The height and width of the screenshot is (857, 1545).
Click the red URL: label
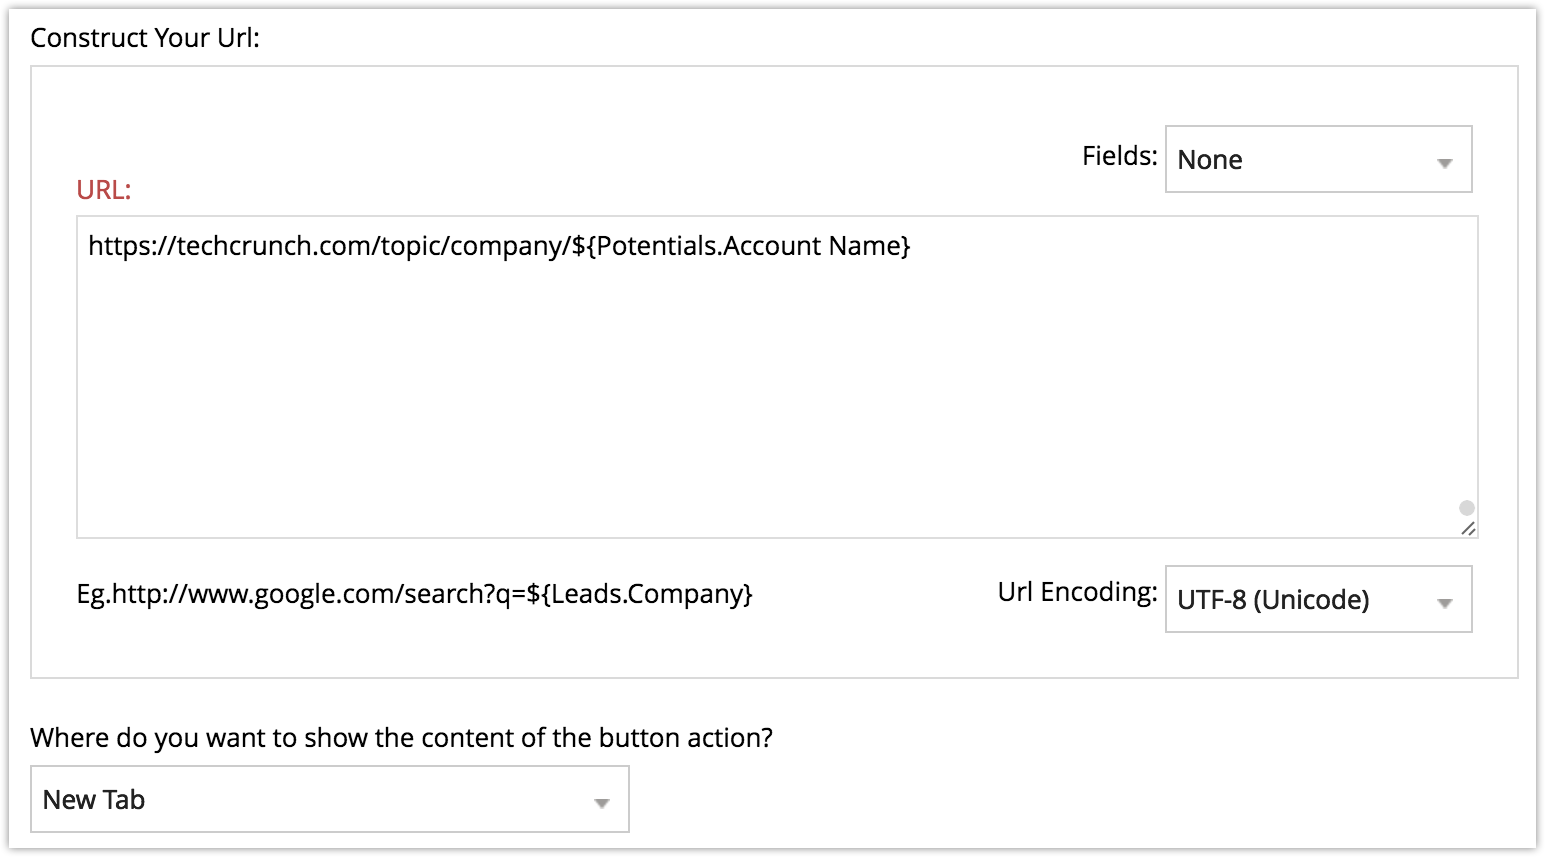click(104, 190)
